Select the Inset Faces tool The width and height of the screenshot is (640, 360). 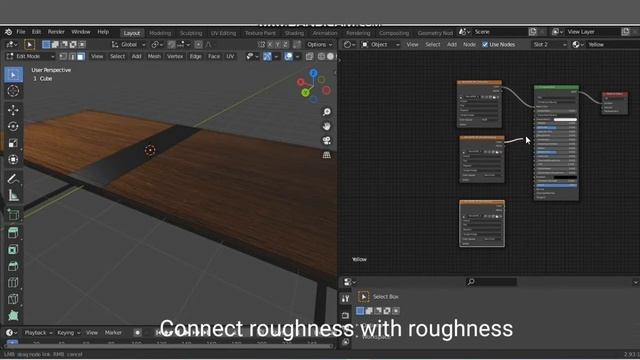pos(13,249)
